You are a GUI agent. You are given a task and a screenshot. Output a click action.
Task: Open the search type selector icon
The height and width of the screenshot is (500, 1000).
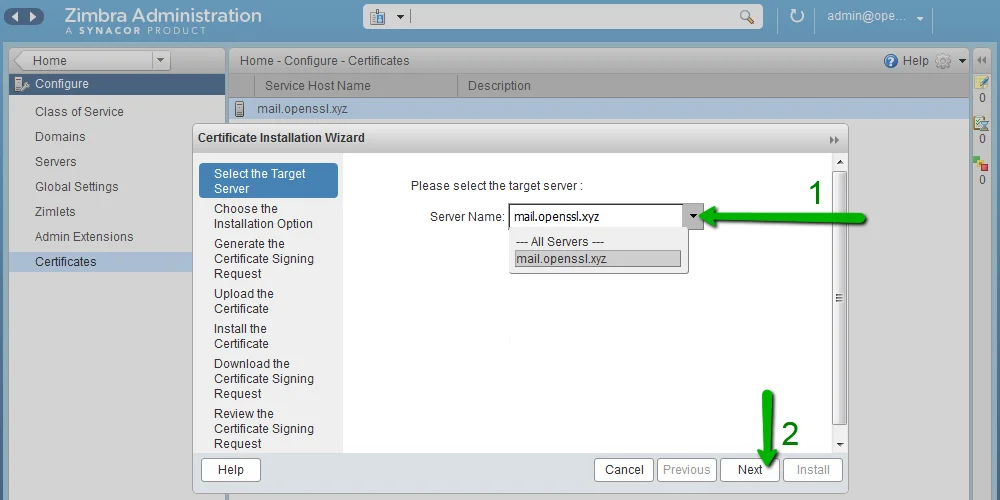pyautogui.click(x=386, y=17)
